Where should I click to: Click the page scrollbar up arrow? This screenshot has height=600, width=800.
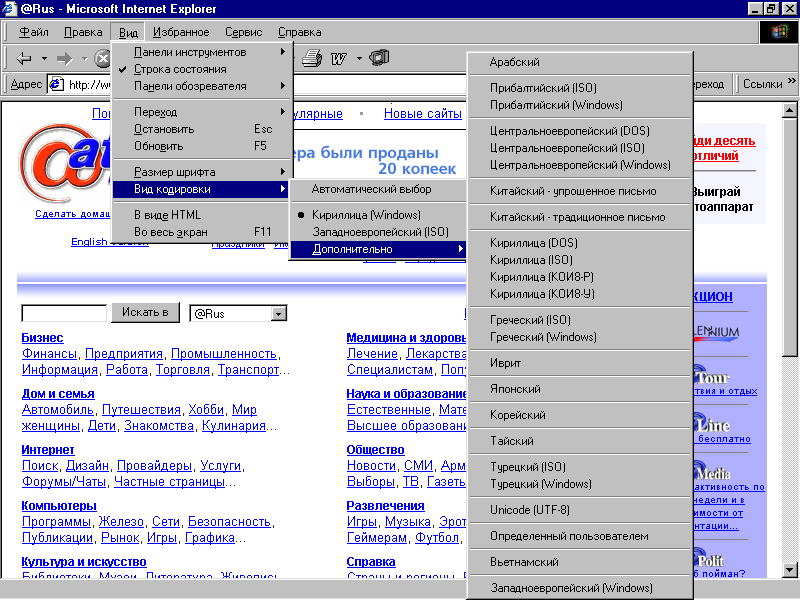(x=790, y=110)
